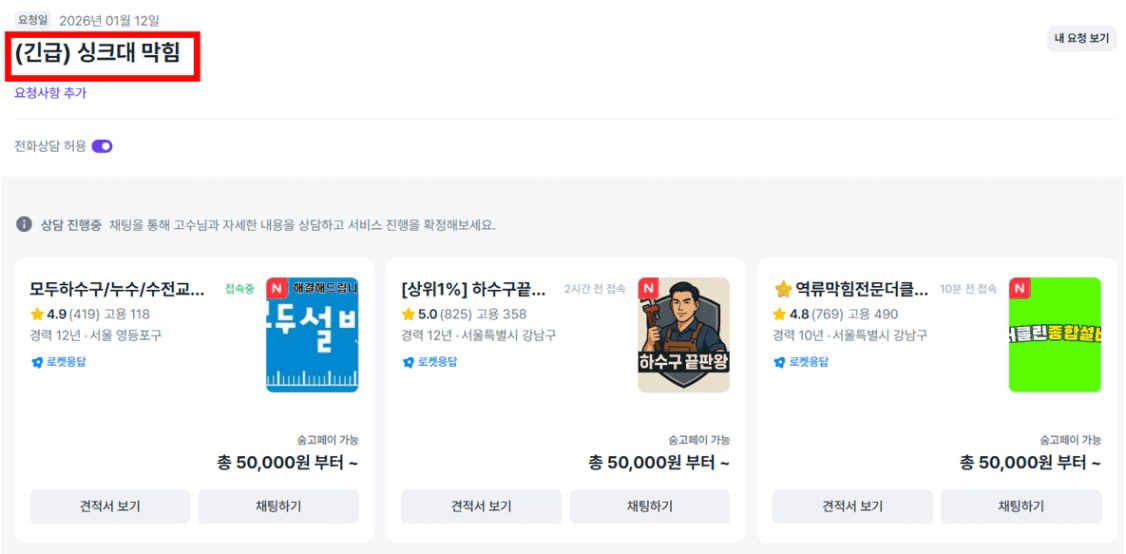Image resolution: width=1126 pixels, height=554 pixels.
Task: Click the 5.0 rating star icon
Action: 408,314
